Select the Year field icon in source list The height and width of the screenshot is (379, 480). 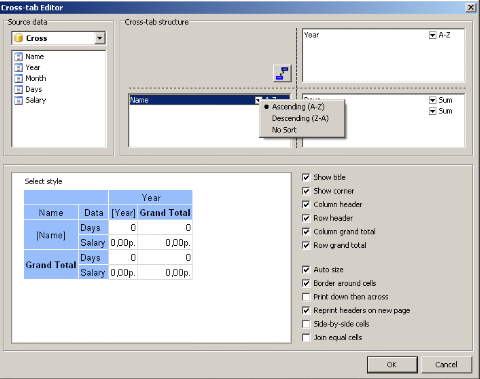[x=19, y=68]
